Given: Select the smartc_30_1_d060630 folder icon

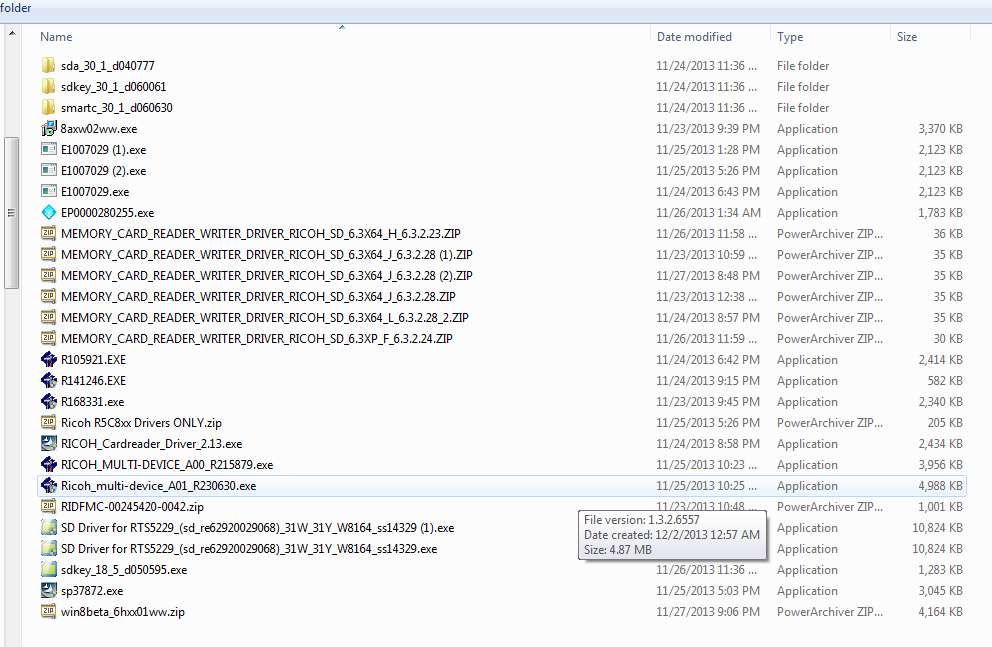Looking at the screenshot, I should pos(49,107).
